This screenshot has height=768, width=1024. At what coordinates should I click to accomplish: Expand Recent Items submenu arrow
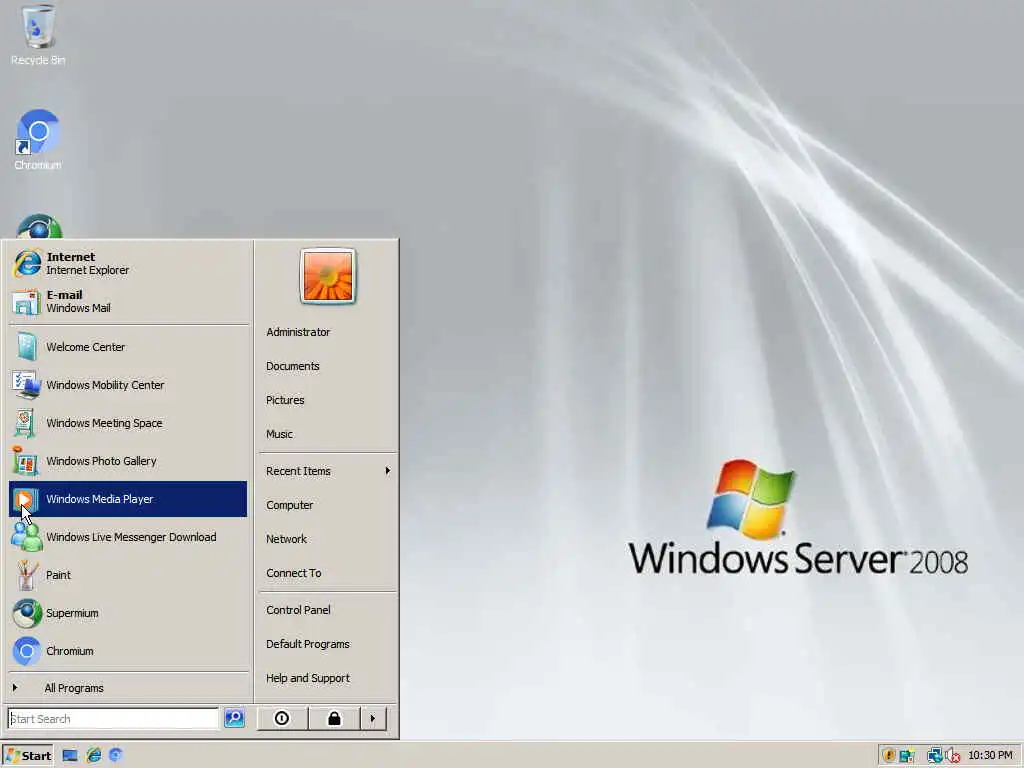387,471
